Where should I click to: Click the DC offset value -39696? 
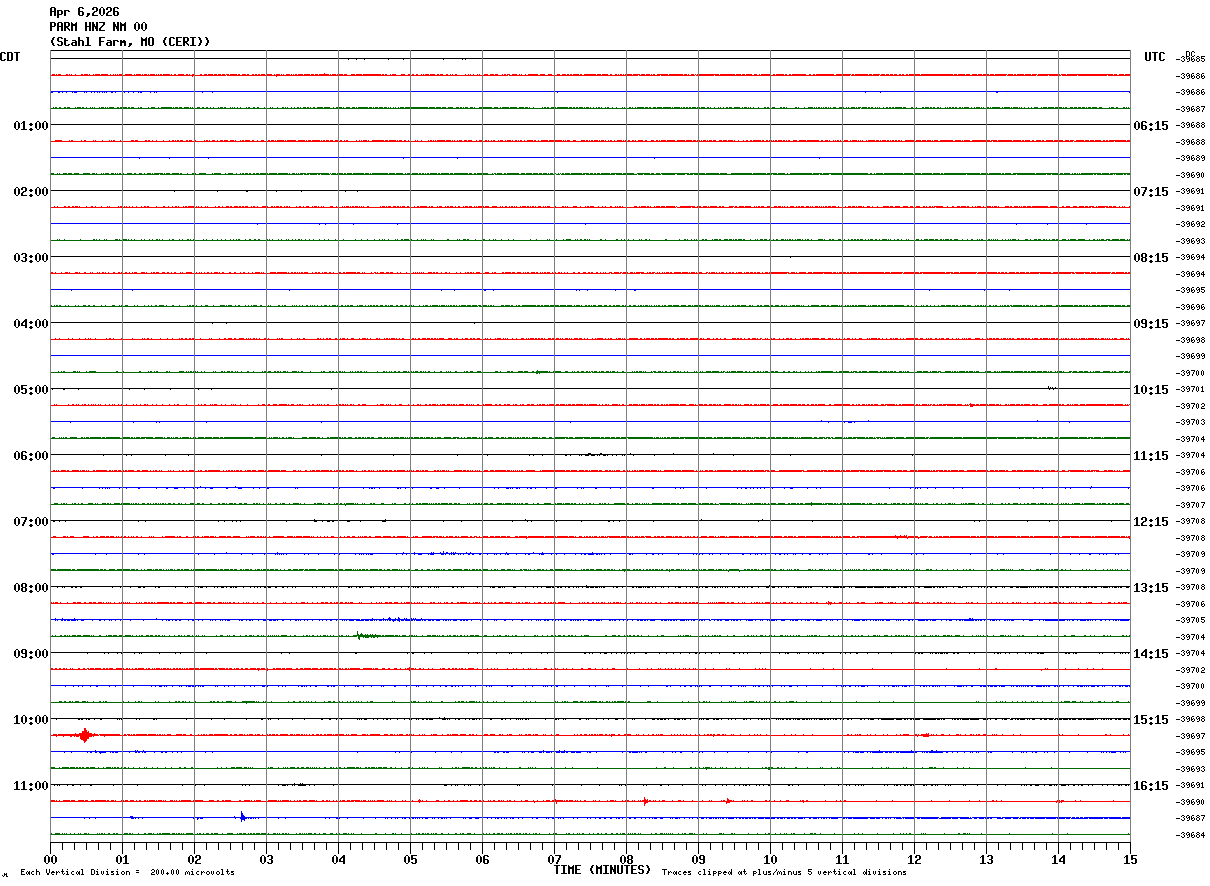(x=1192, y=307)
